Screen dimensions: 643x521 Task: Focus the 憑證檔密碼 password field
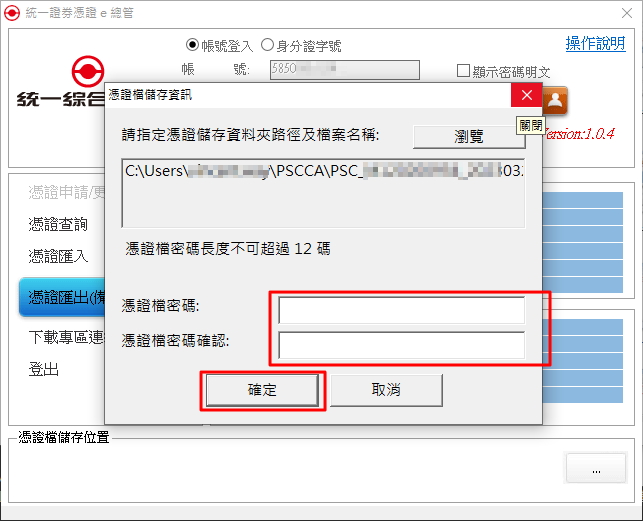click(401, 310)
